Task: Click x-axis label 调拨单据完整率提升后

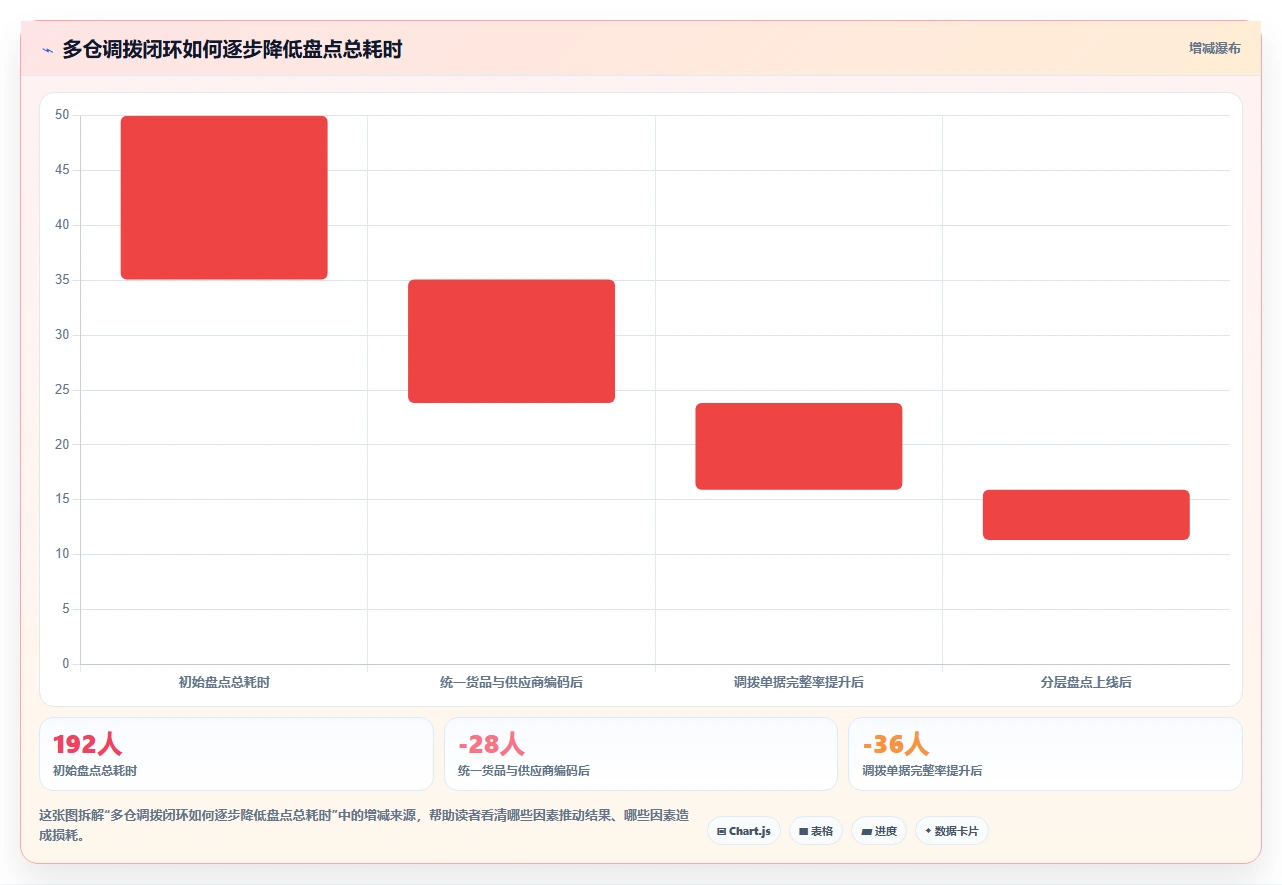Action: 799,683
